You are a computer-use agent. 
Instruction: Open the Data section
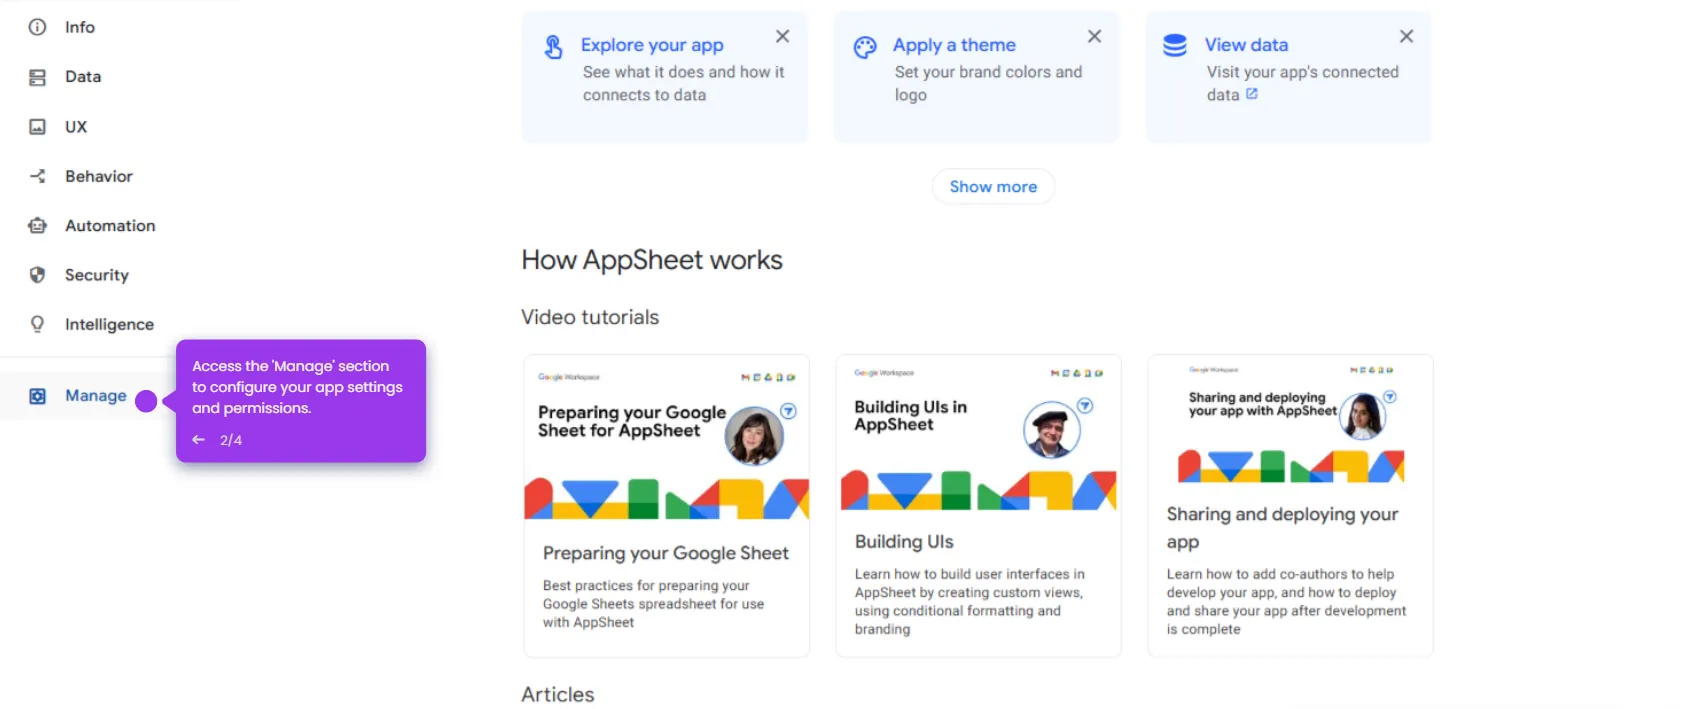coord(83,77)
